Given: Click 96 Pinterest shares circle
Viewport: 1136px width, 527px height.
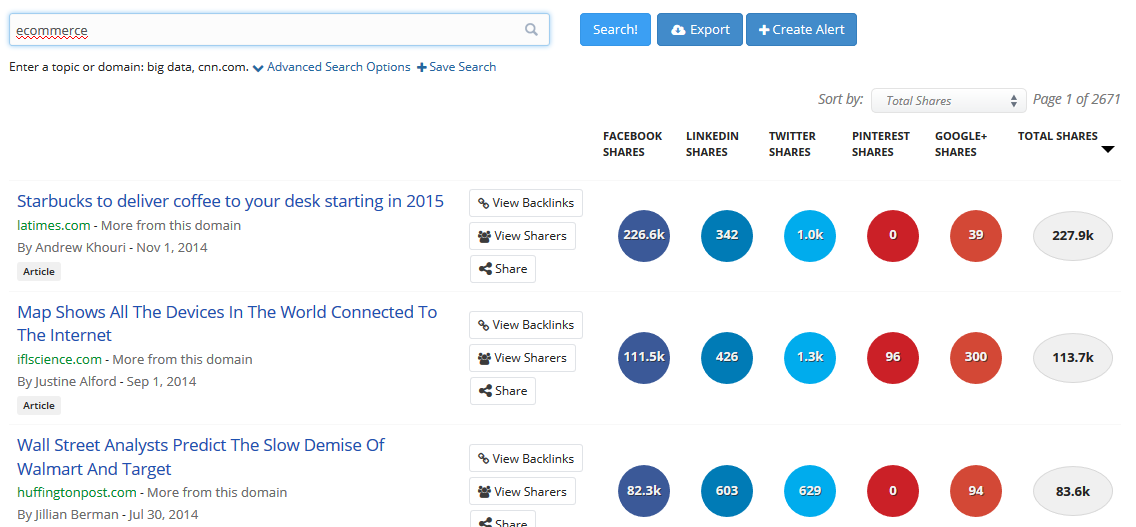Looking at the screenshot, I should (893, 357).
